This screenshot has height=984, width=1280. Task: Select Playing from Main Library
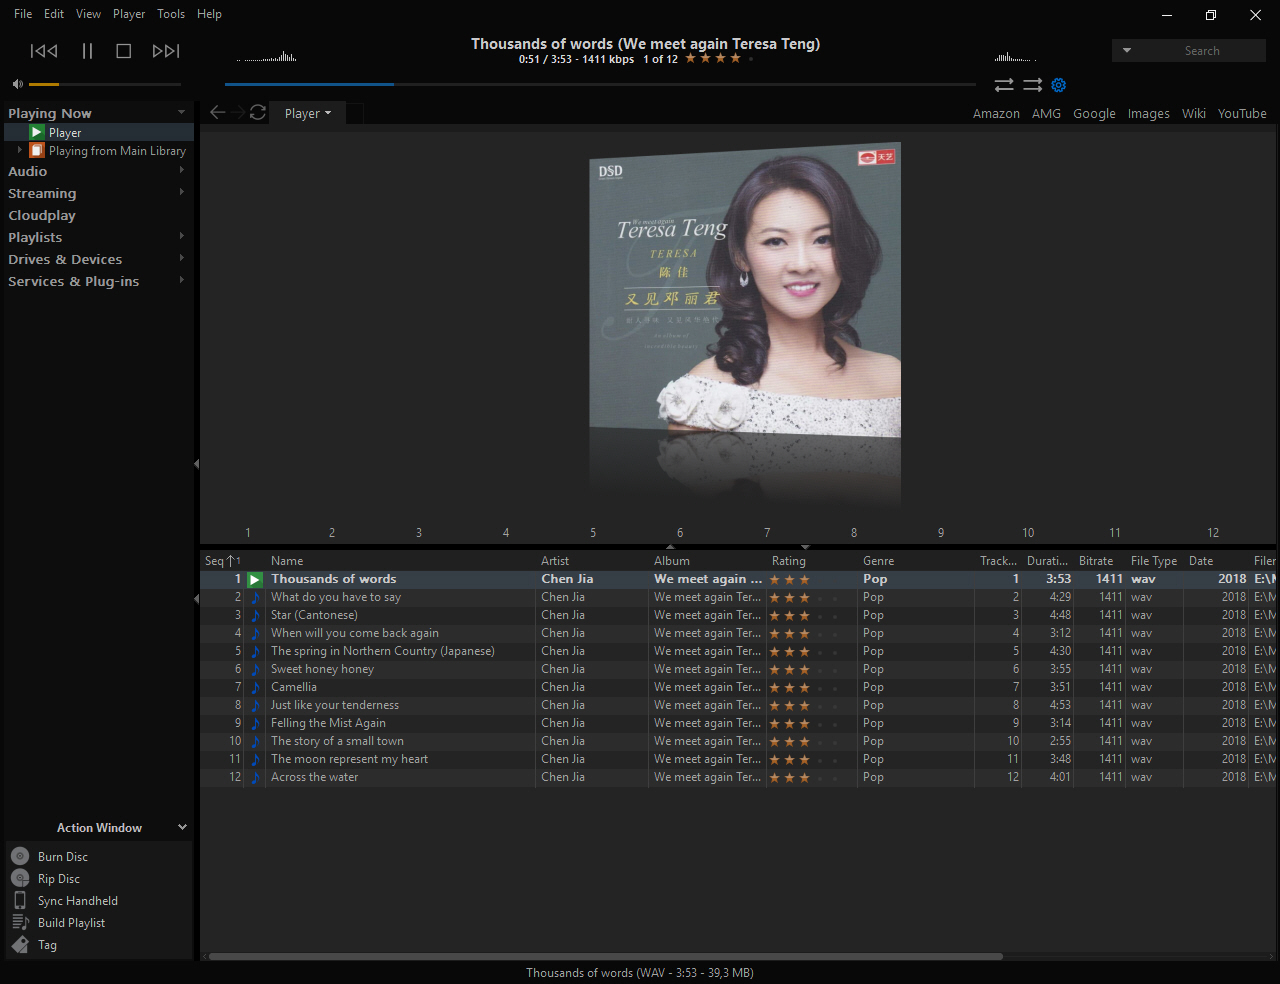117,151
